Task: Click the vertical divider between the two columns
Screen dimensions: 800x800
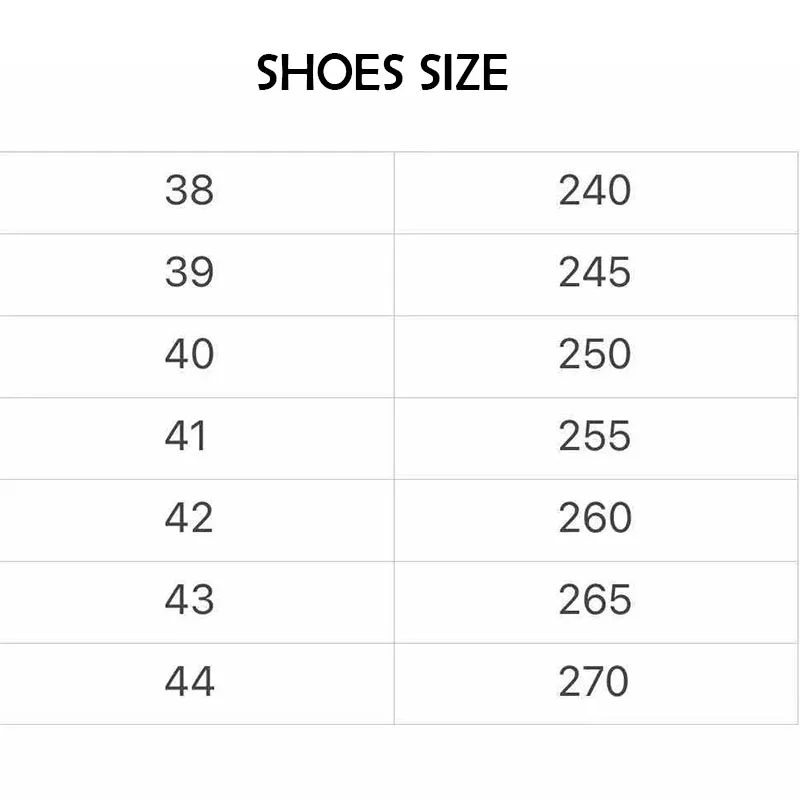Action: tap(394, 438)
